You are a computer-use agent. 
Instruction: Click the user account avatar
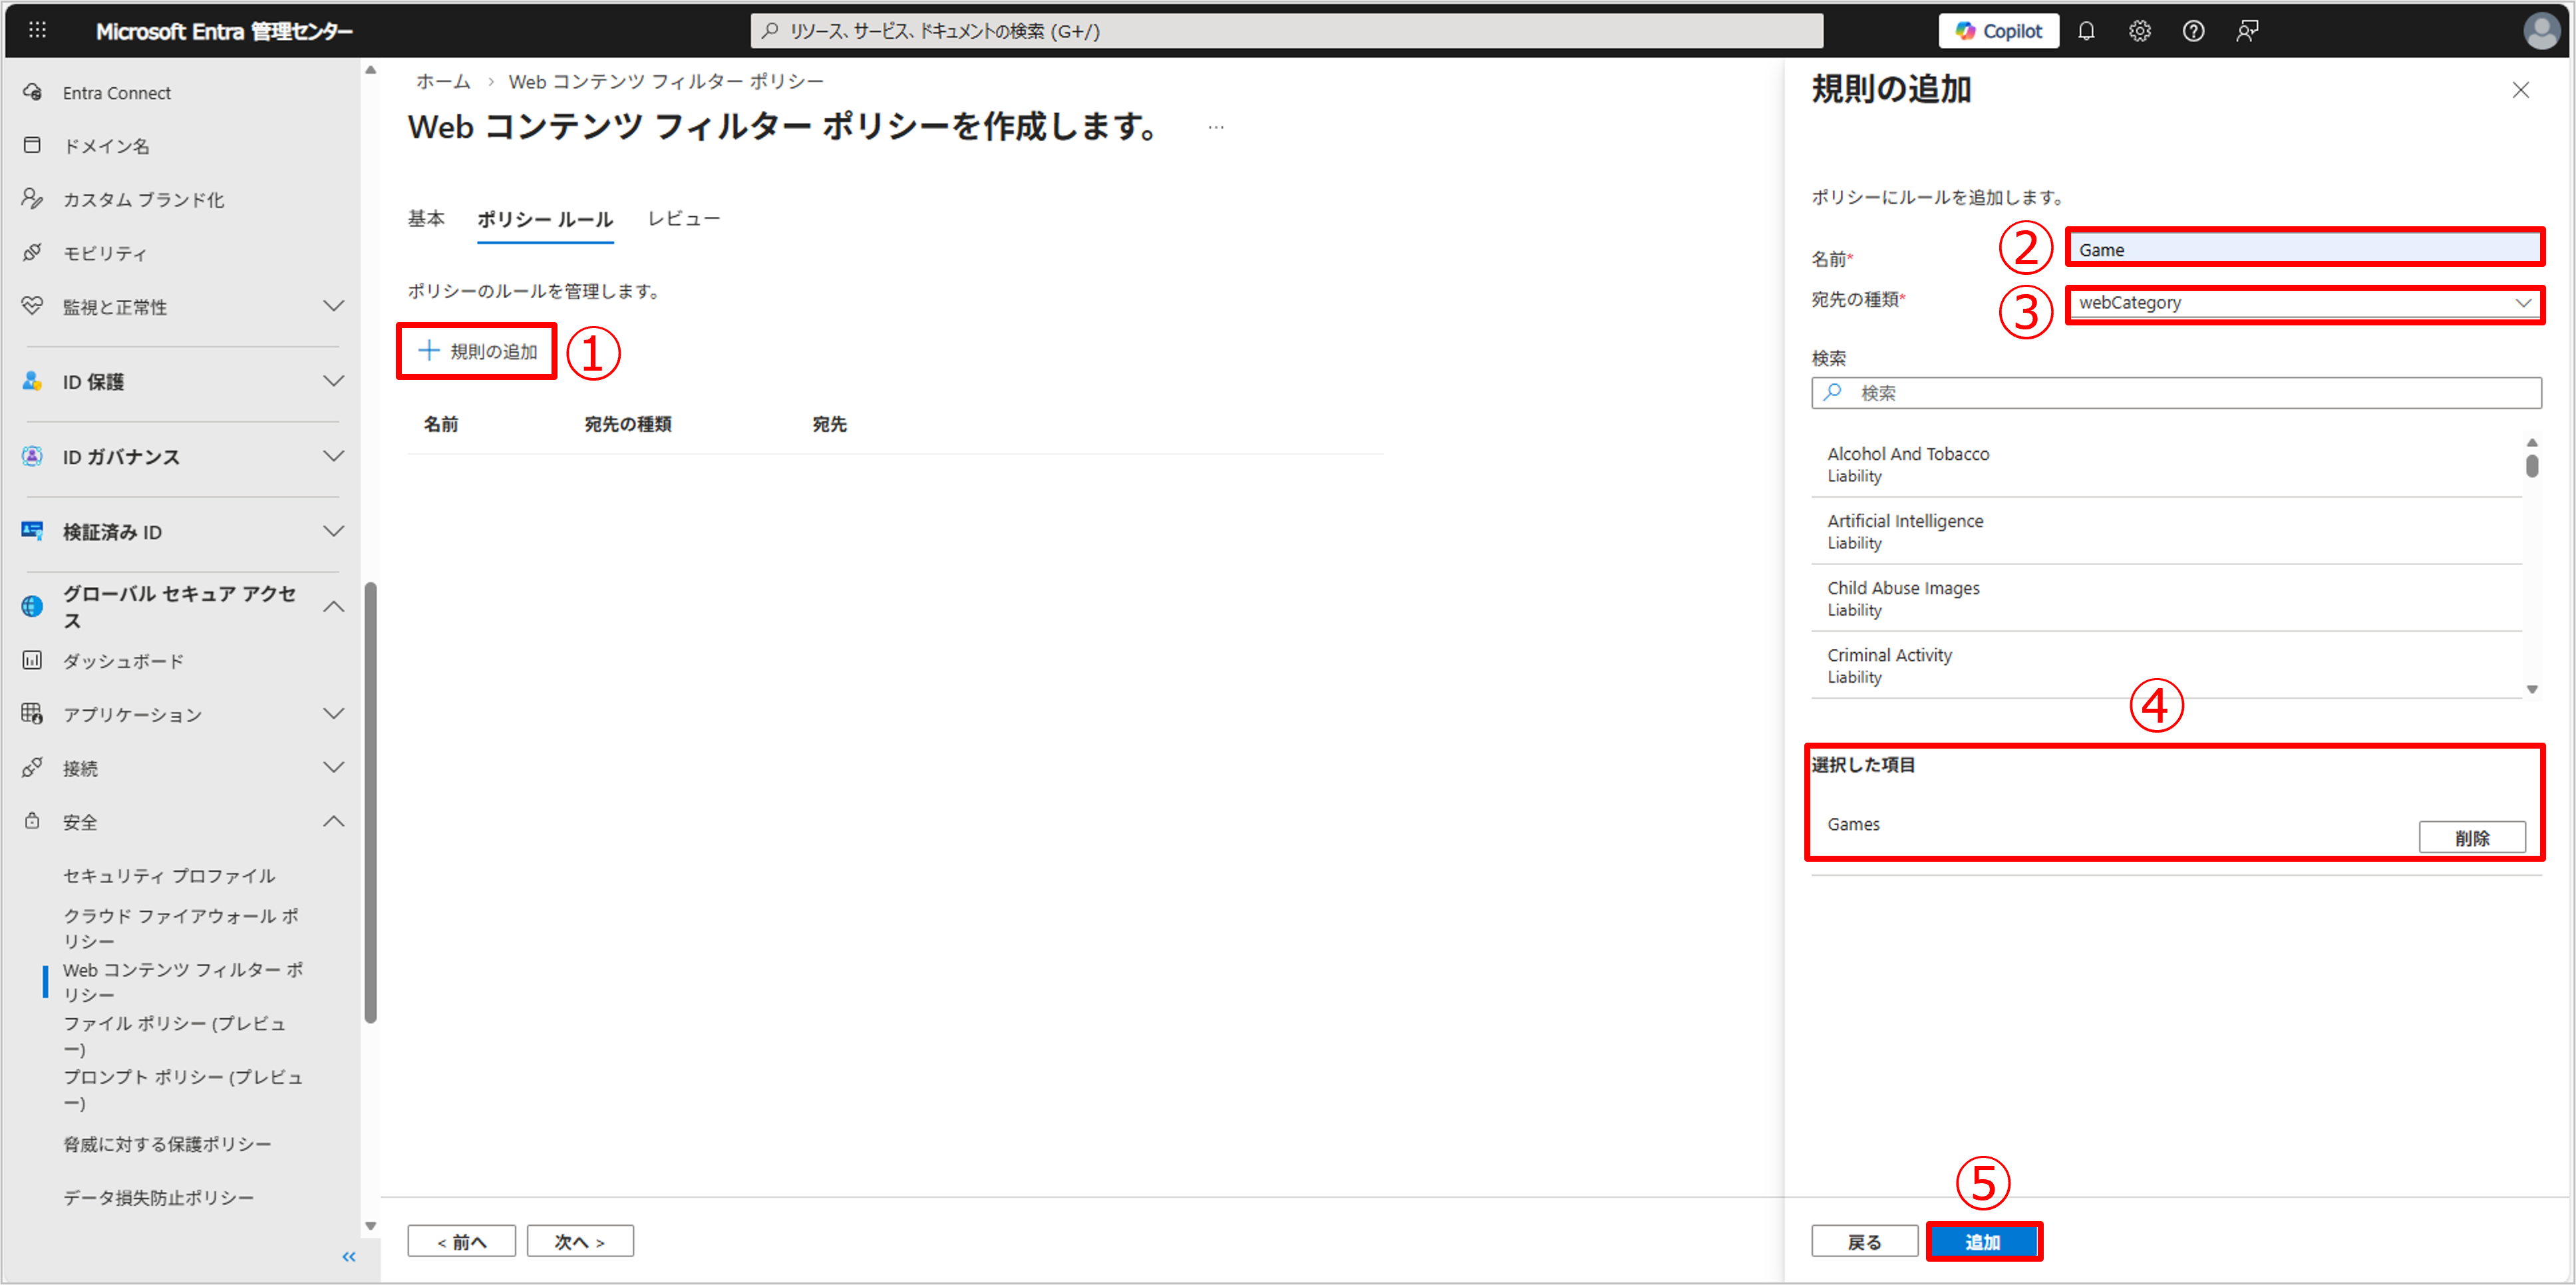tap(2541, 30)
